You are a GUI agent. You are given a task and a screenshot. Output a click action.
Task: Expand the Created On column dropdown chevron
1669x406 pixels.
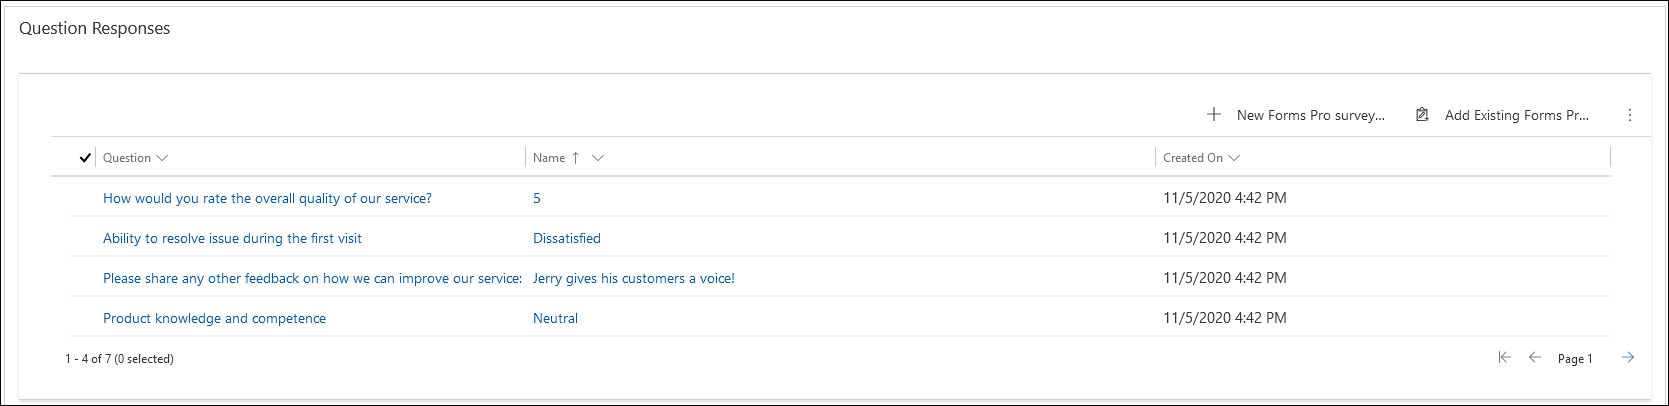tap(1234, 158)
